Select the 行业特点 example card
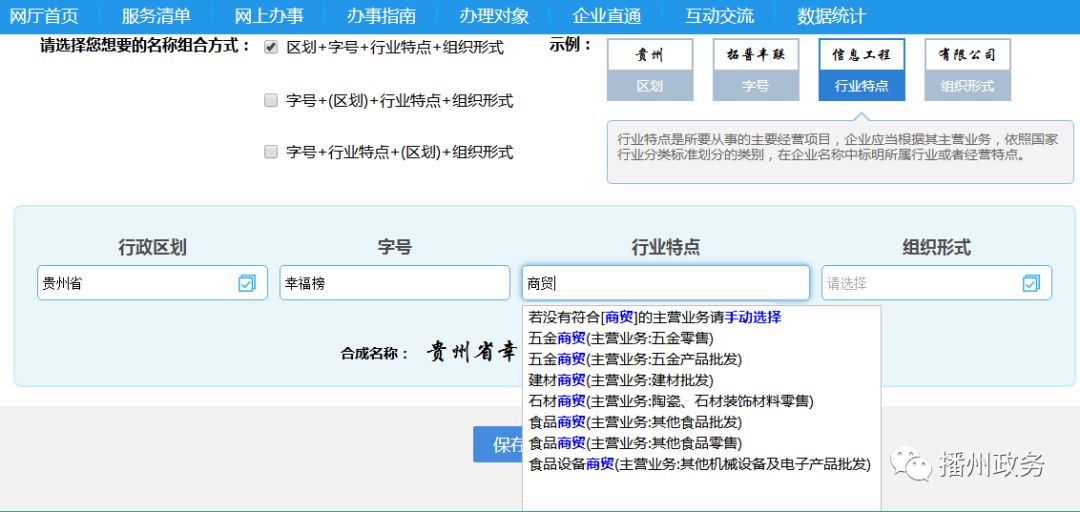The width and height of the screenshot is (1080, 512). (861, 69)
